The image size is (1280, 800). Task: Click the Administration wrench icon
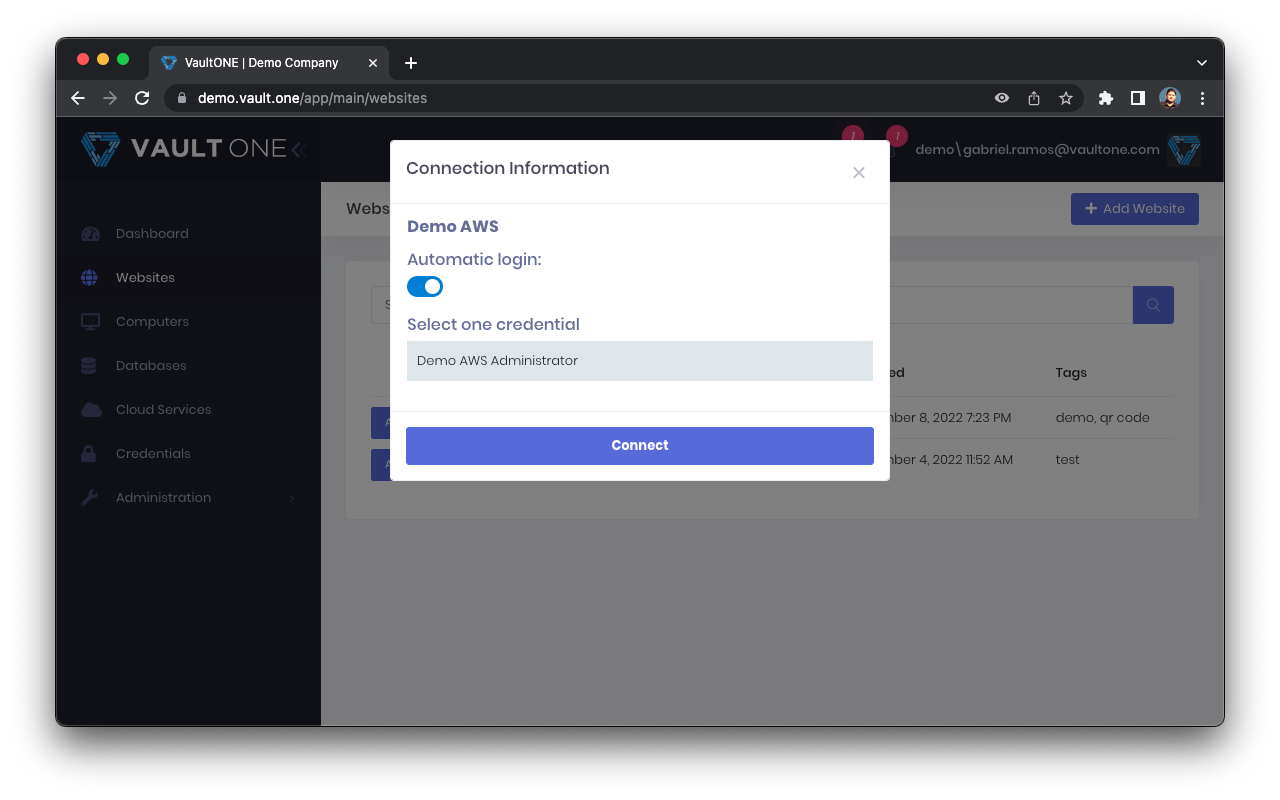(x=89, y=498)
